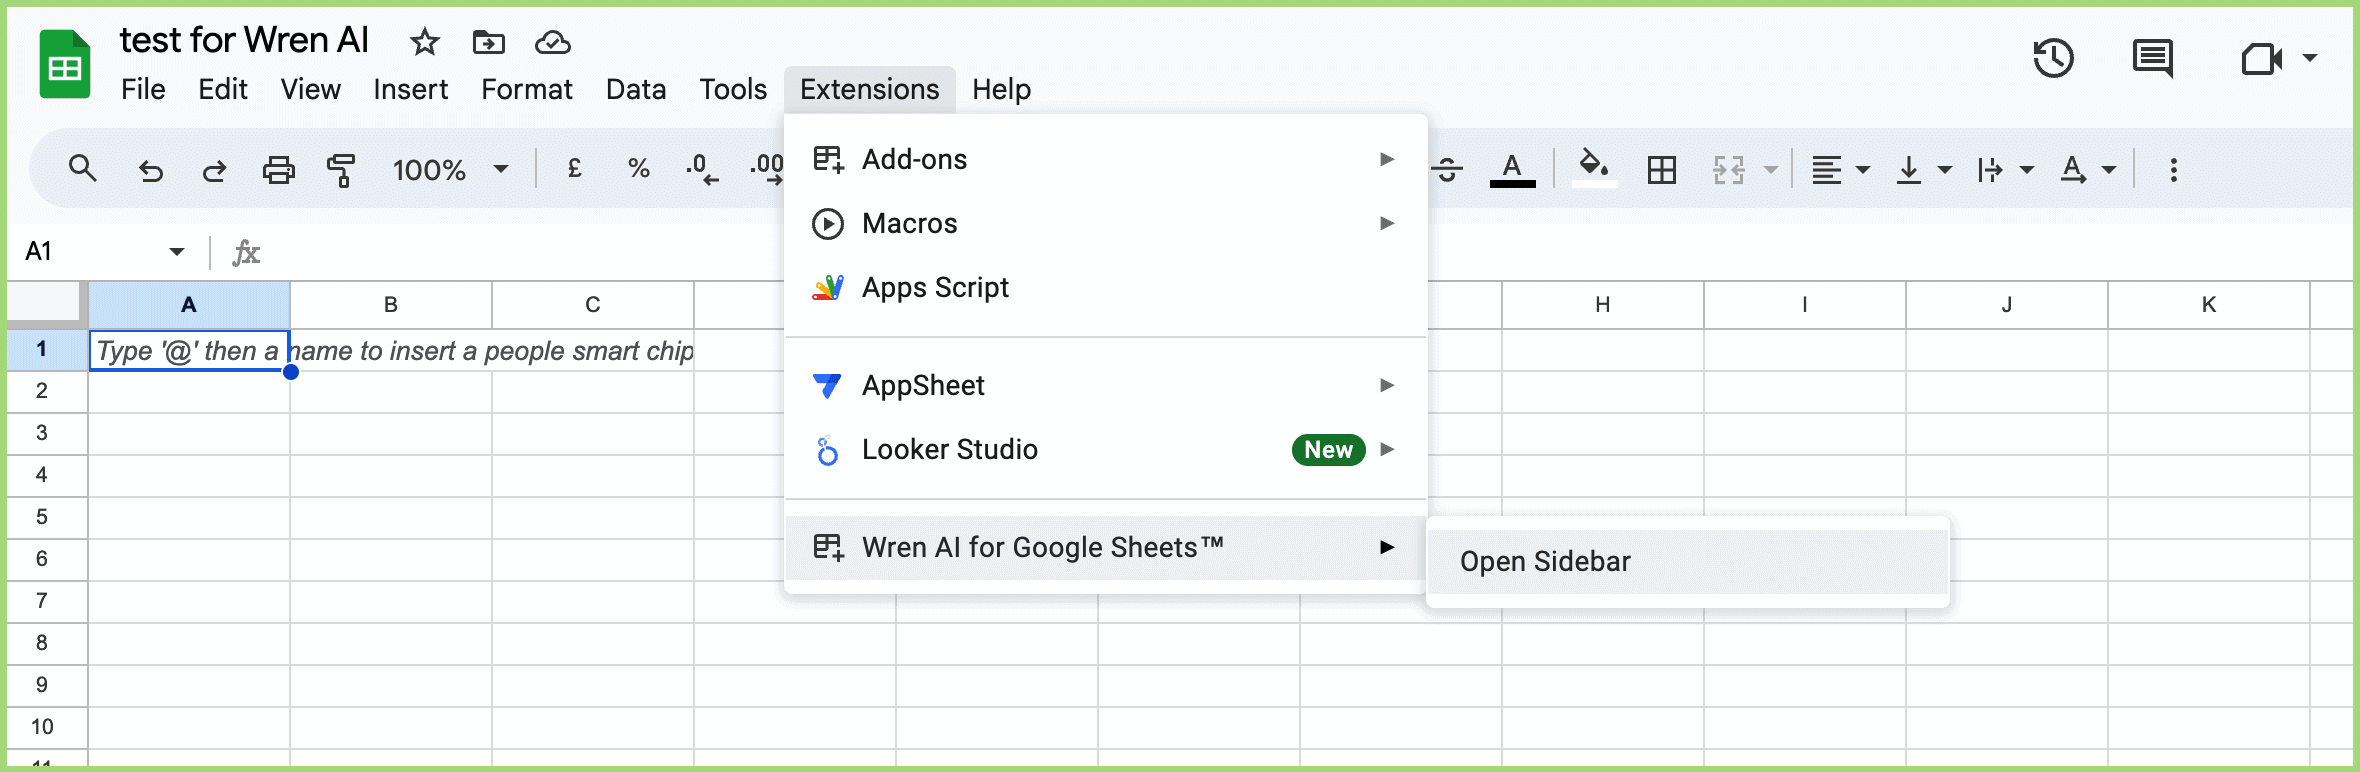
Task: Expand the merge cells dropdown arrow
Action: [x=1770, y=170]
